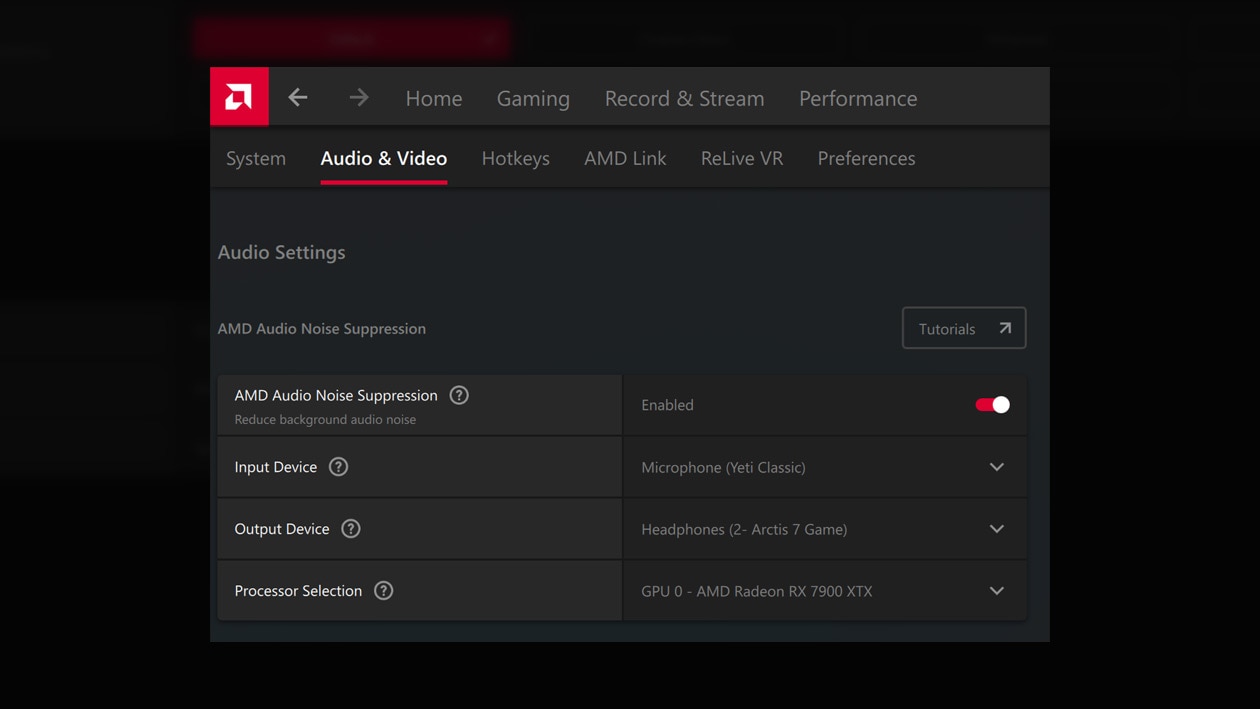Open Record & Stream section
The width and height of the screenshot is (1260, 709).
tap(684, 98)
